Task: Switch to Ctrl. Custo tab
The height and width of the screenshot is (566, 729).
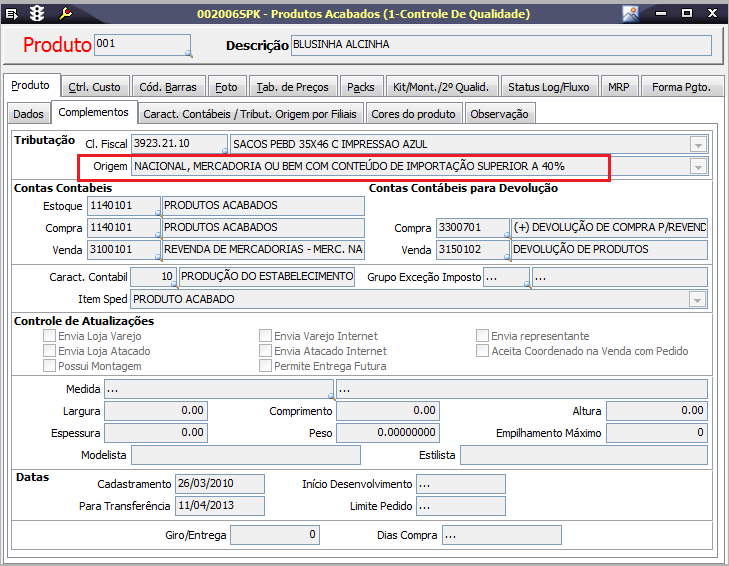Action: pos(94,87)
